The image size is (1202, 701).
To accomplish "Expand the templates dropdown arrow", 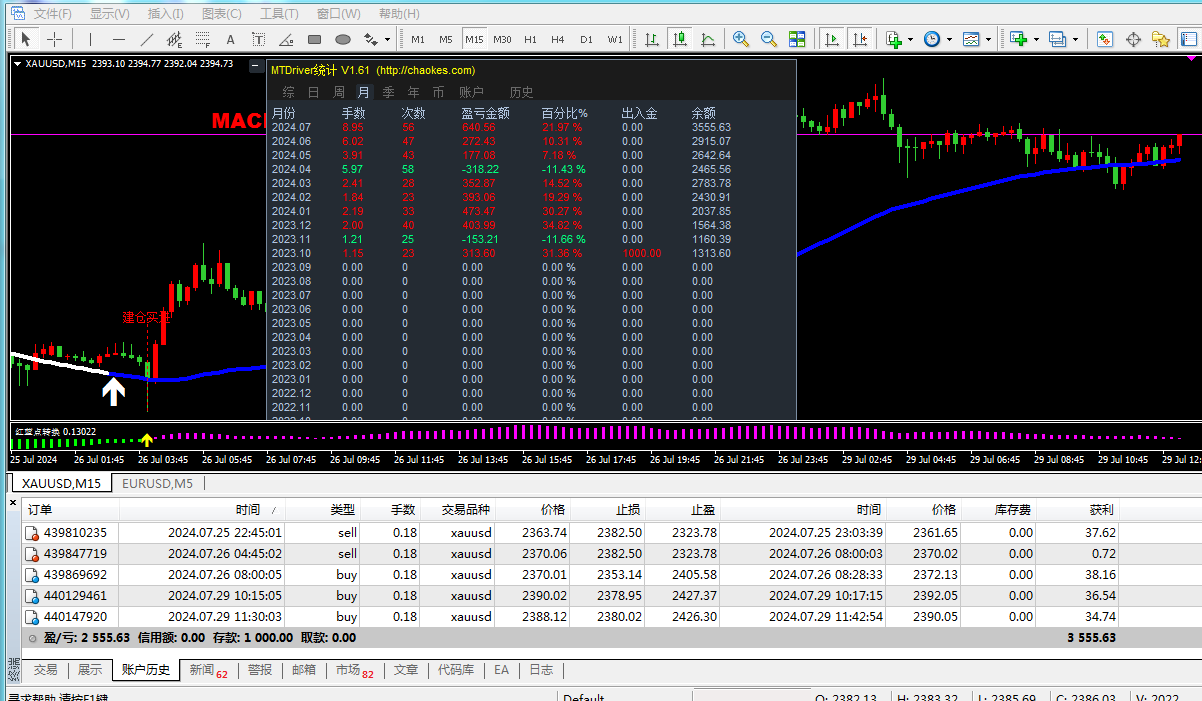I will [988, 40].
